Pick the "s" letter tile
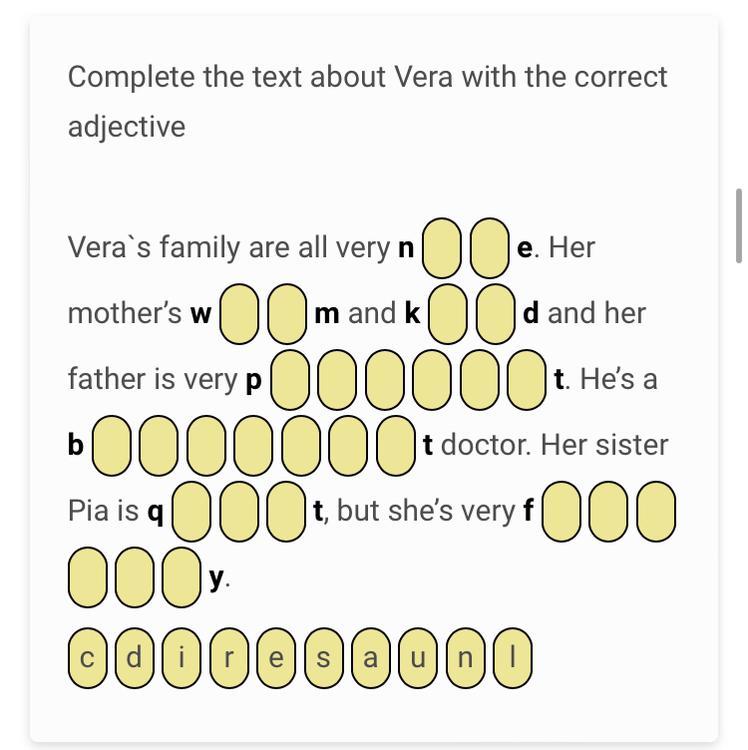Screen dimensions: 748x750 tap(324, 659)
